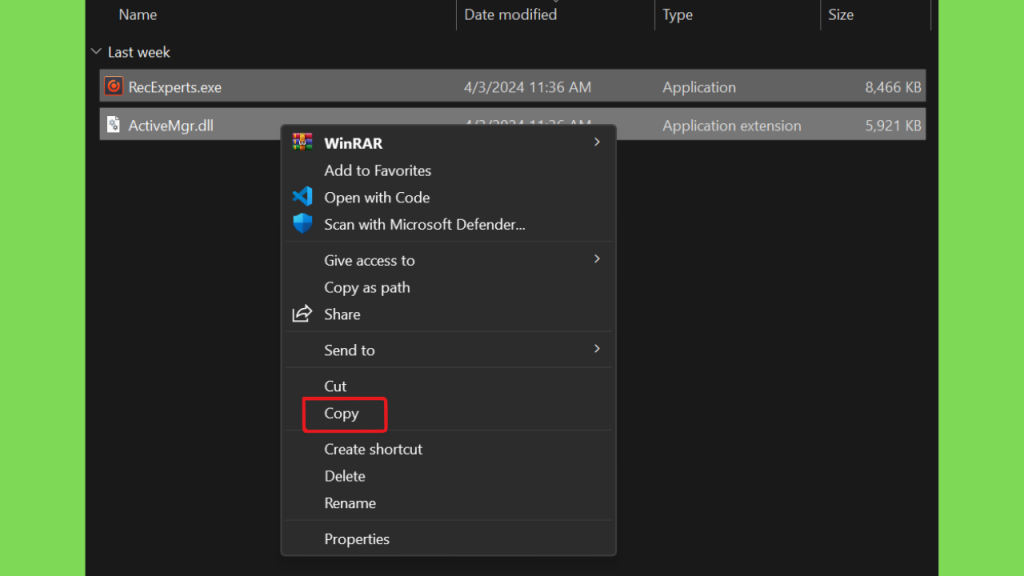
Task: Choose Delete from context menu
Action: tap(448, 476)
